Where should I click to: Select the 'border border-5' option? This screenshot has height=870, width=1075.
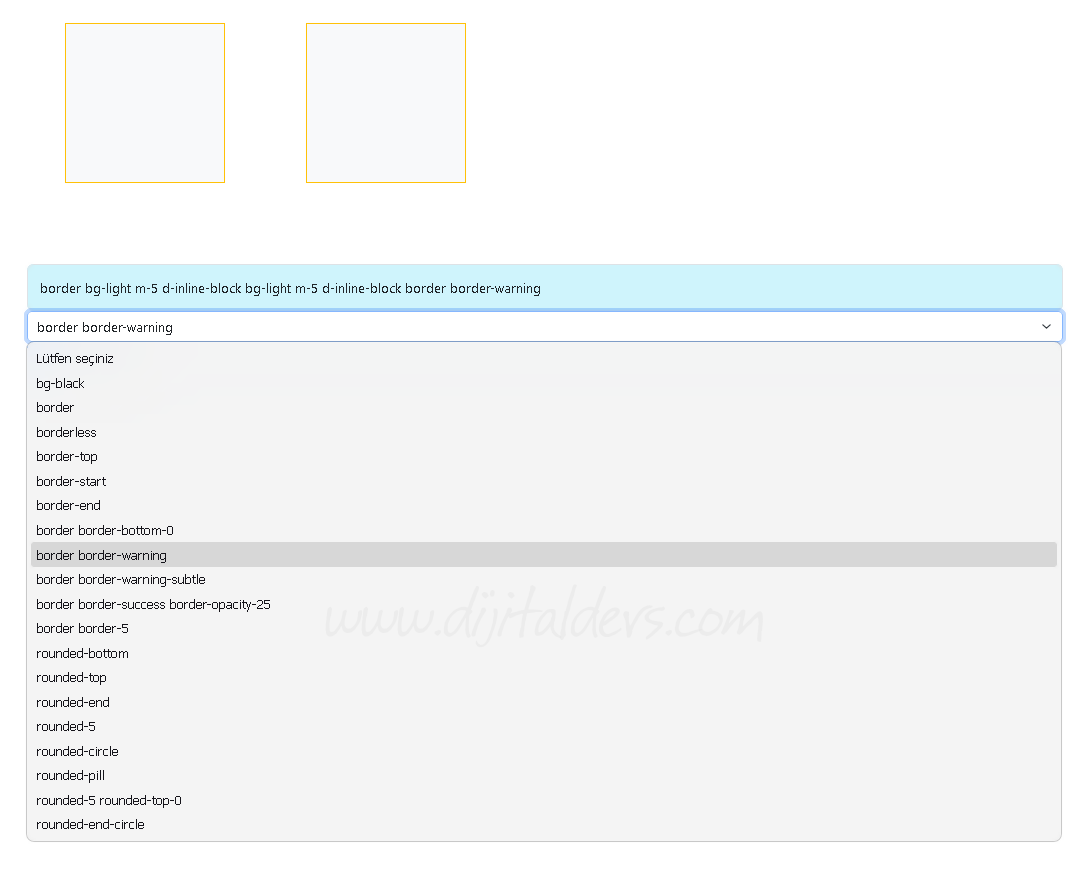click(83, 628)
